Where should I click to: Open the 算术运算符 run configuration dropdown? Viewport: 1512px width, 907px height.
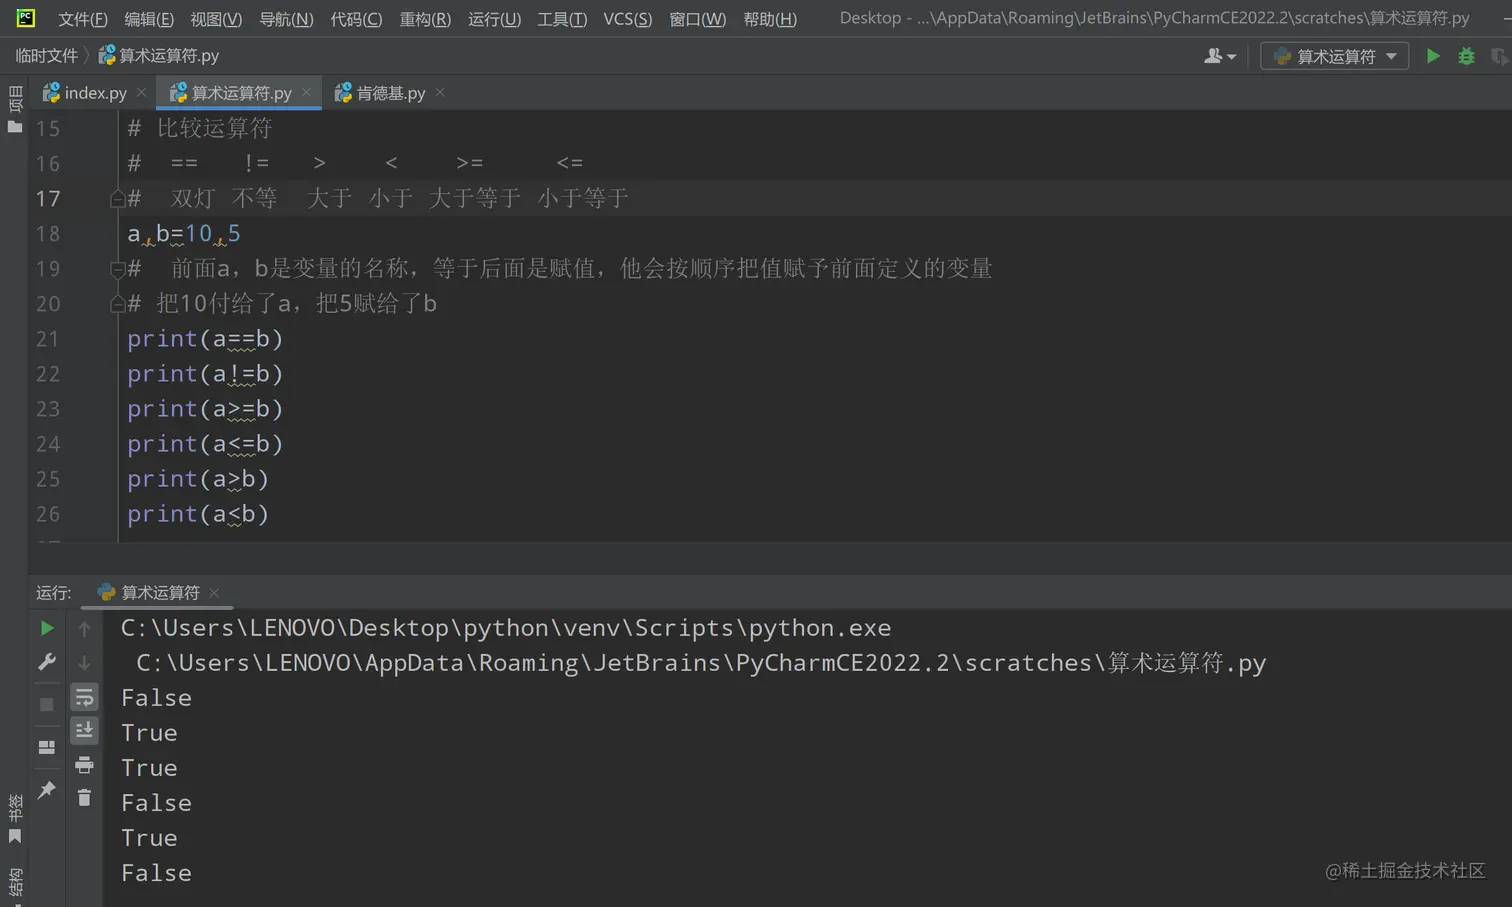point(1335,56)
